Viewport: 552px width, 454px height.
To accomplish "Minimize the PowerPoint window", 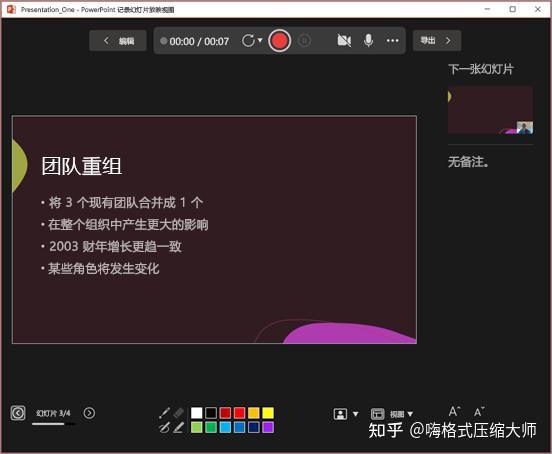I will coord(487,9).
